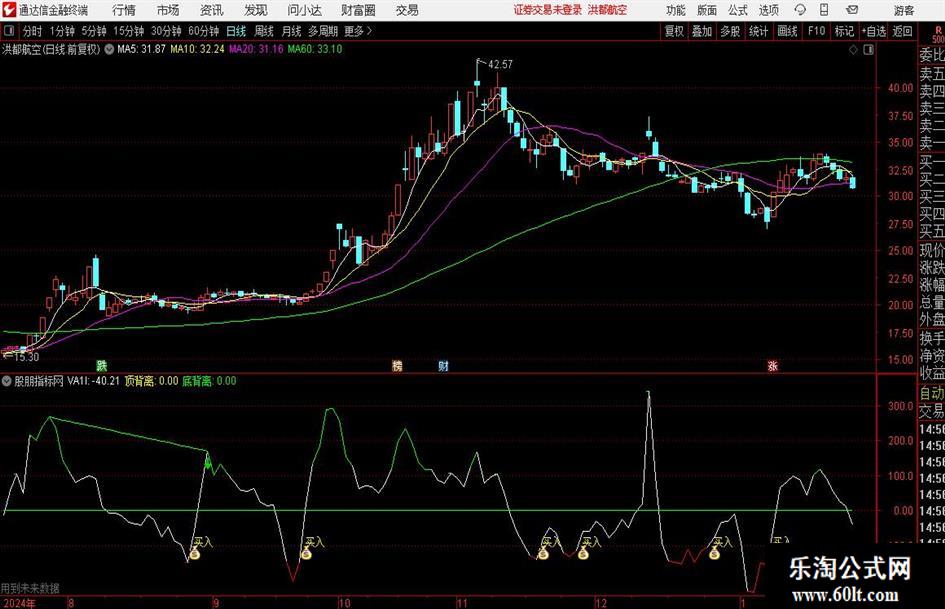Open the 财富圈 menu

click(359, 10)
